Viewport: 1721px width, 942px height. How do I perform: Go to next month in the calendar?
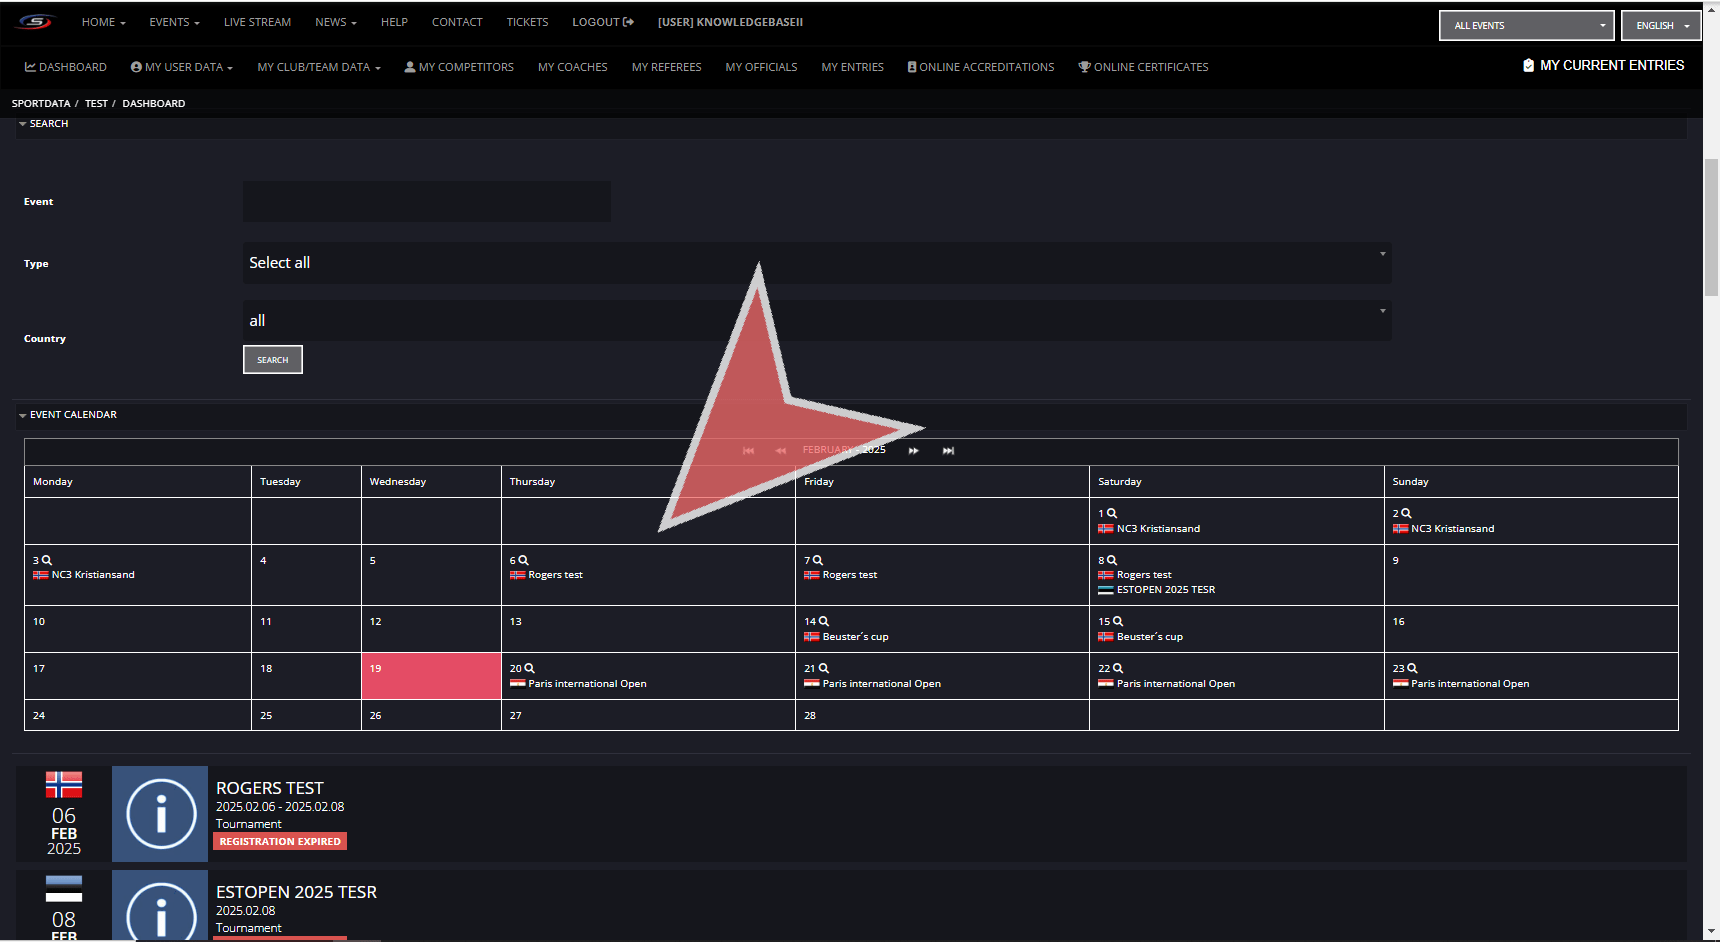point(913,451)
